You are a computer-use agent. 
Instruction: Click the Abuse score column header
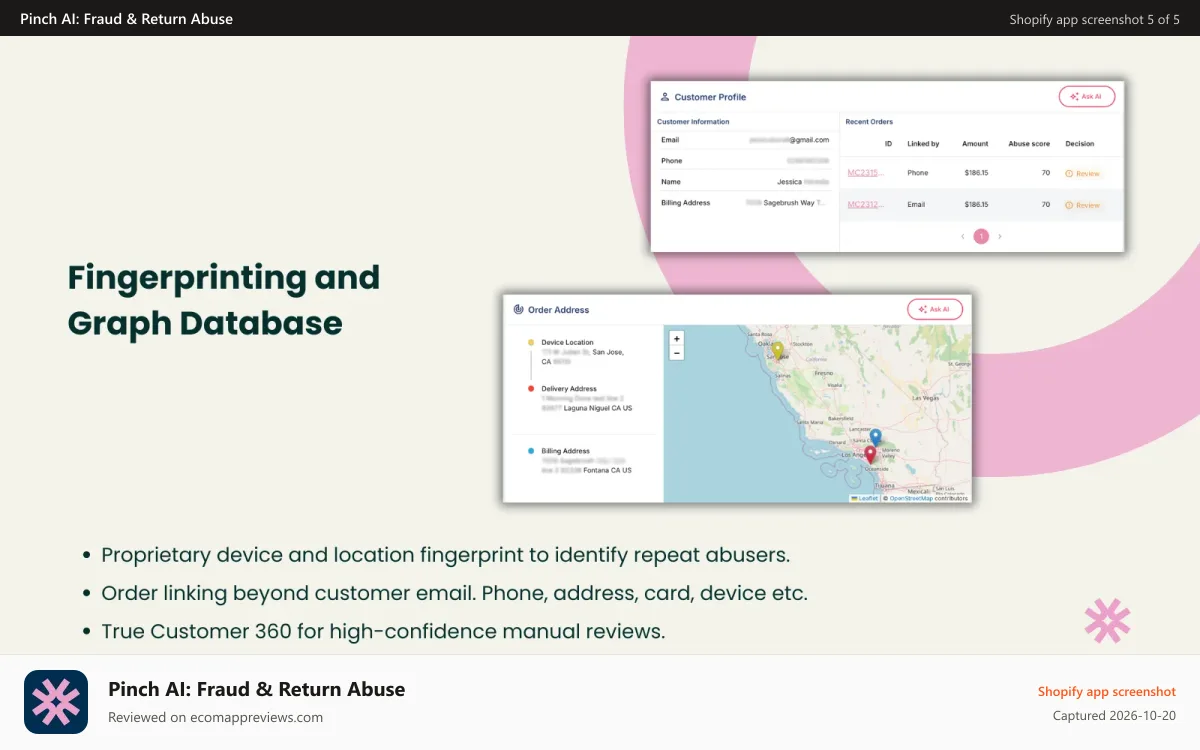tap(1029, 144)
